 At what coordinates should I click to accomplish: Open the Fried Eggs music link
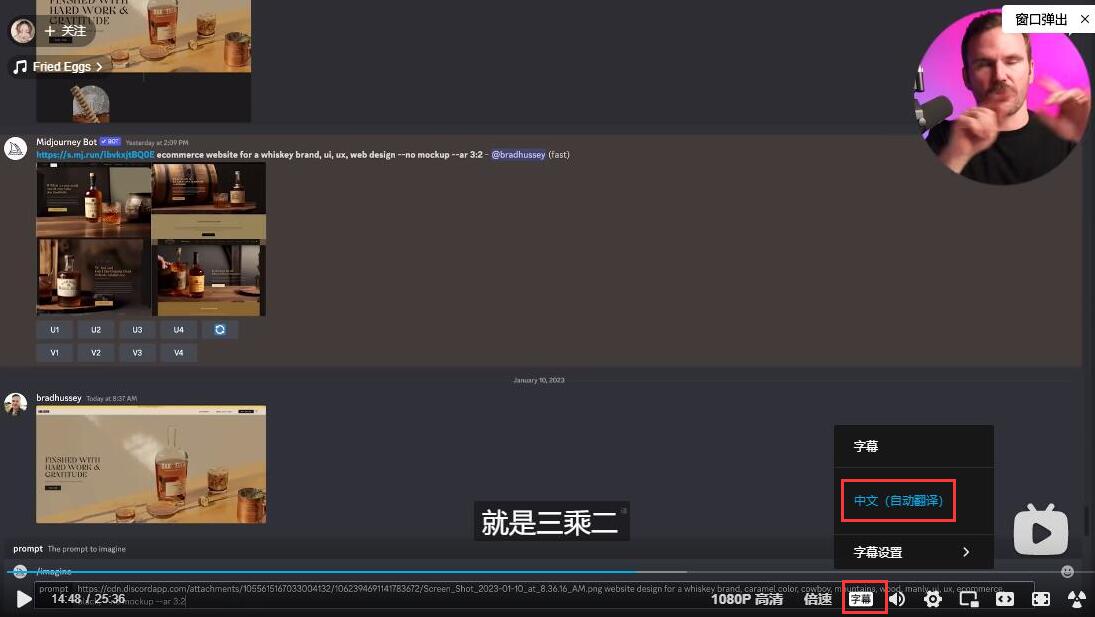tap(60, 67)
